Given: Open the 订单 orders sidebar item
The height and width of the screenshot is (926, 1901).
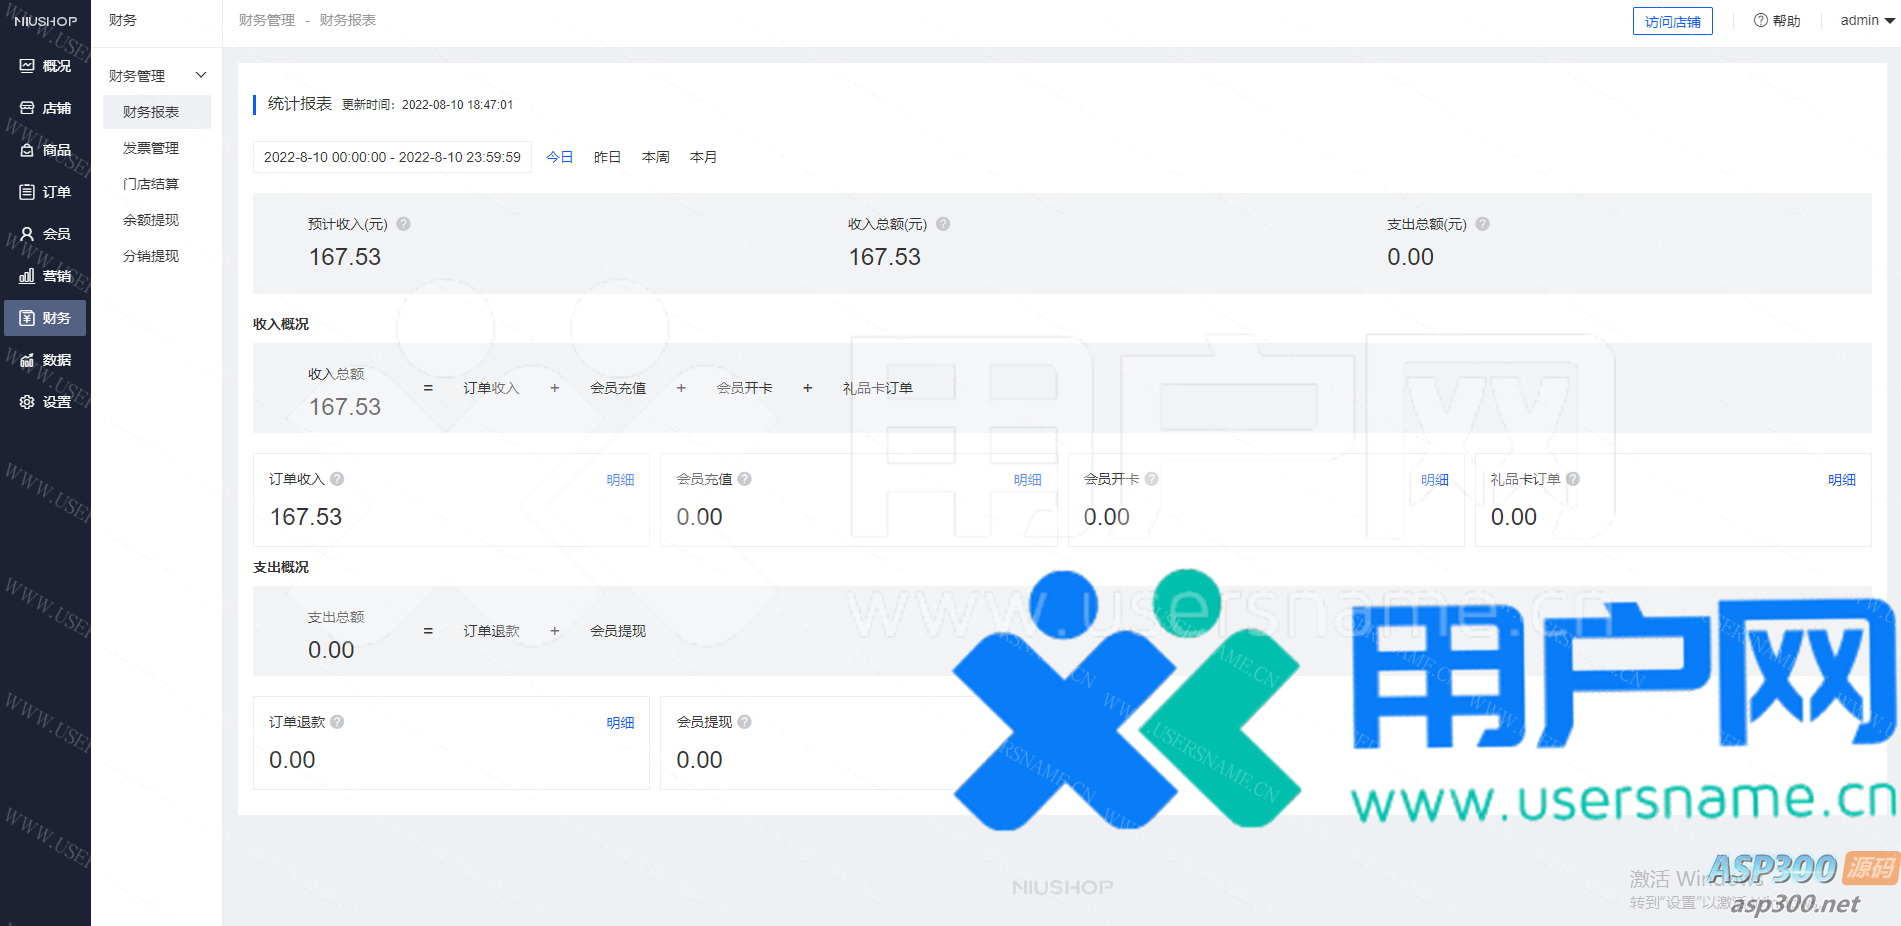Looking at the screenshot, I should pyautogui.click(x=45, y=192).
